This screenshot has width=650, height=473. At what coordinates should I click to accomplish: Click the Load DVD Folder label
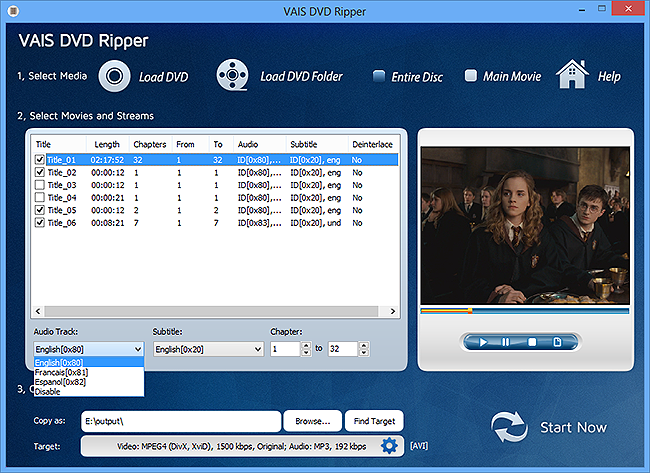tap(301, 76)
